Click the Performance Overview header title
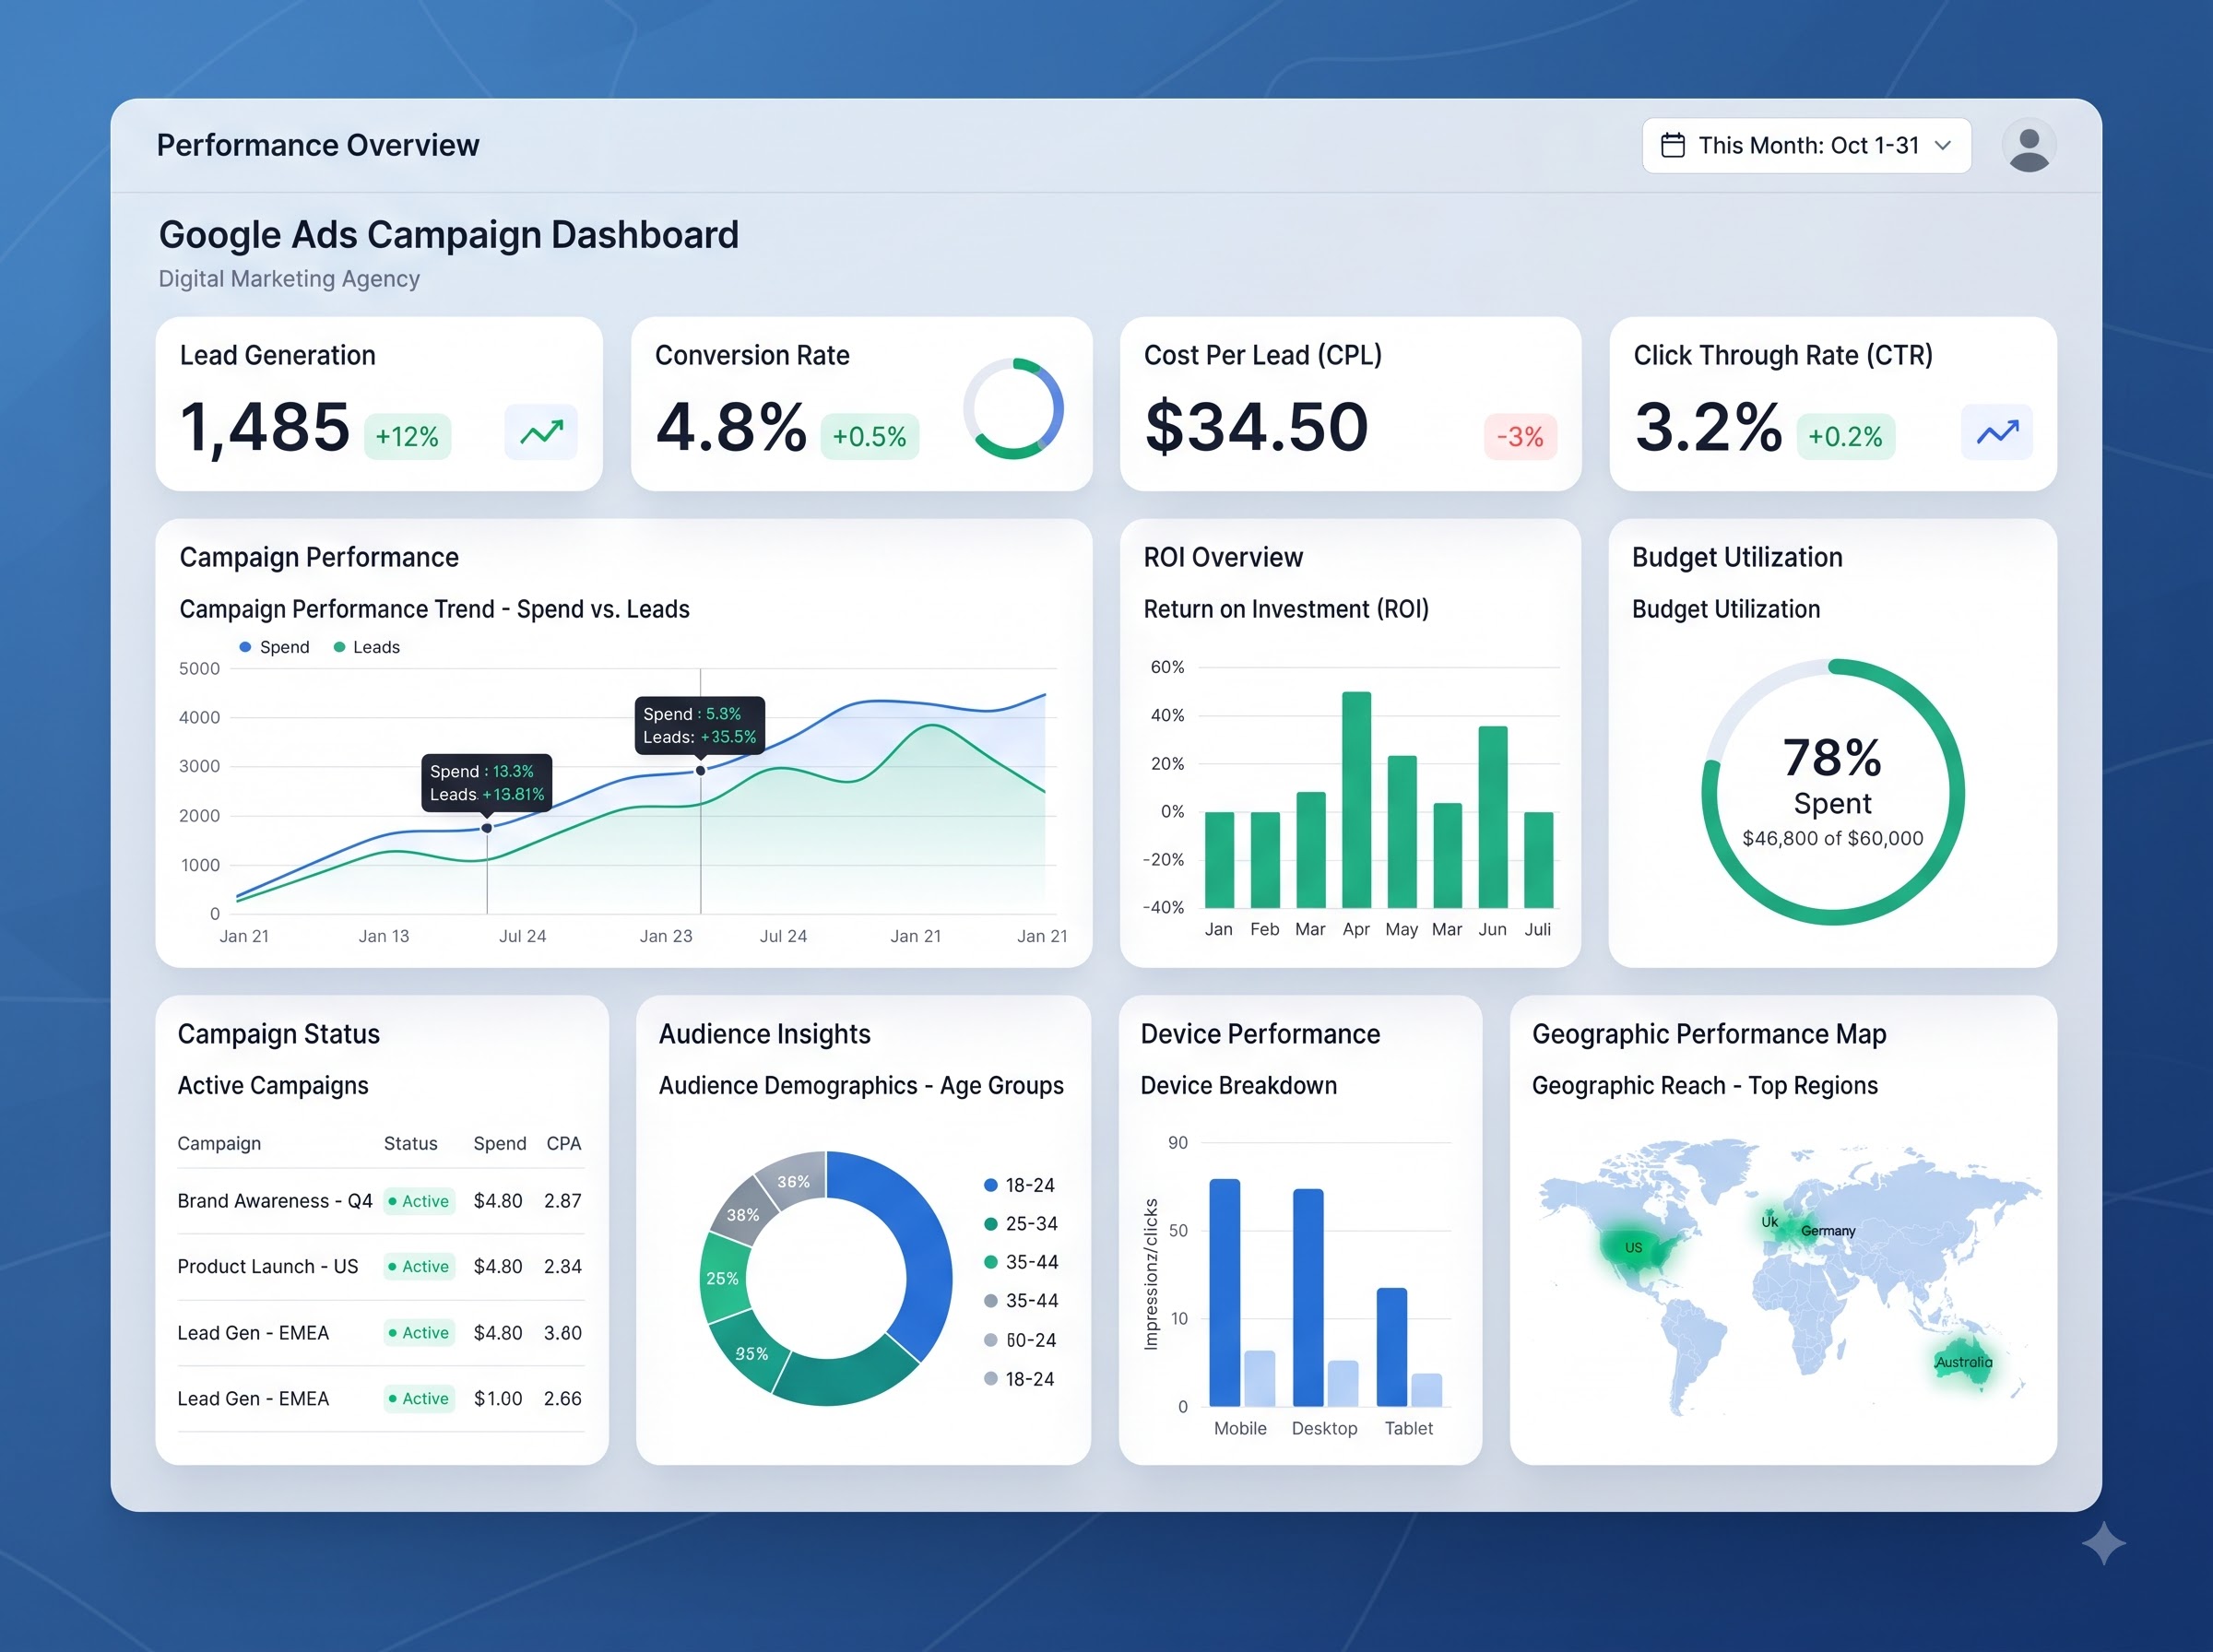Screen dimensions: 2213x1652 (318, 145)
